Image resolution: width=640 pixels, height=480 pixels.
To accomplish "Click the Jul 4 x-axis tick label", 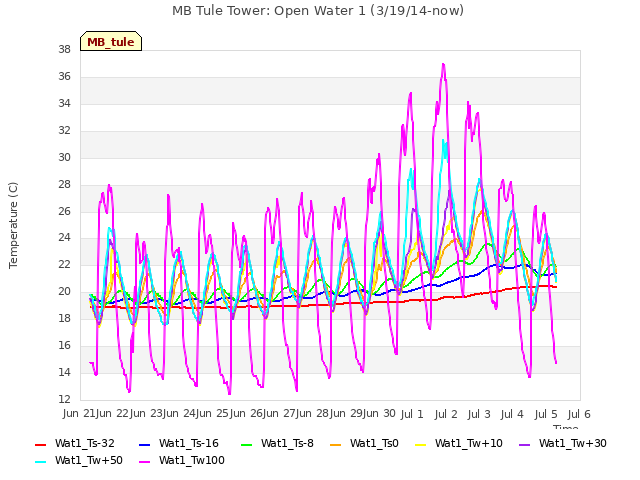I will 512,414.
